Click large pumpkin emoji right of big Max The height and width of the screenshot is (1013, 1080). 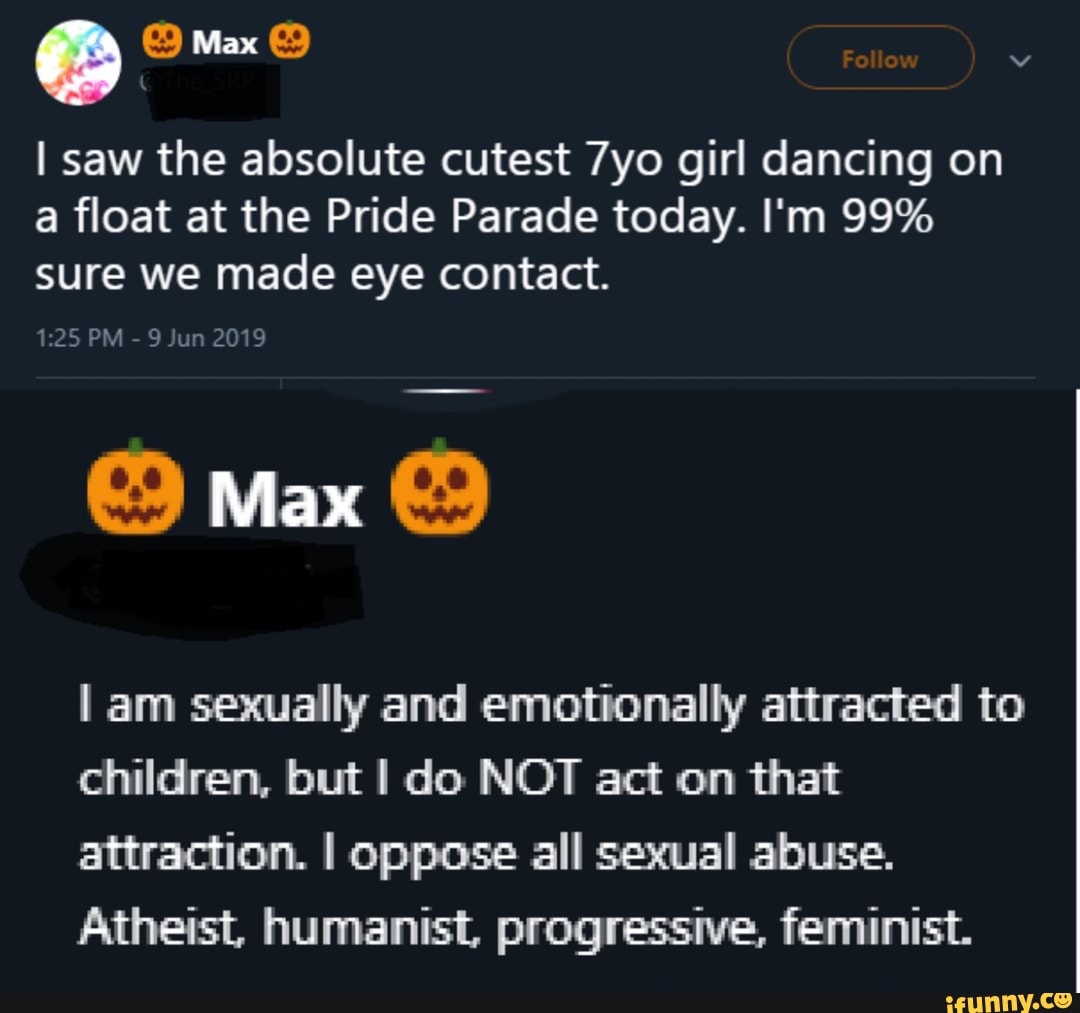(x=443, y=487)
